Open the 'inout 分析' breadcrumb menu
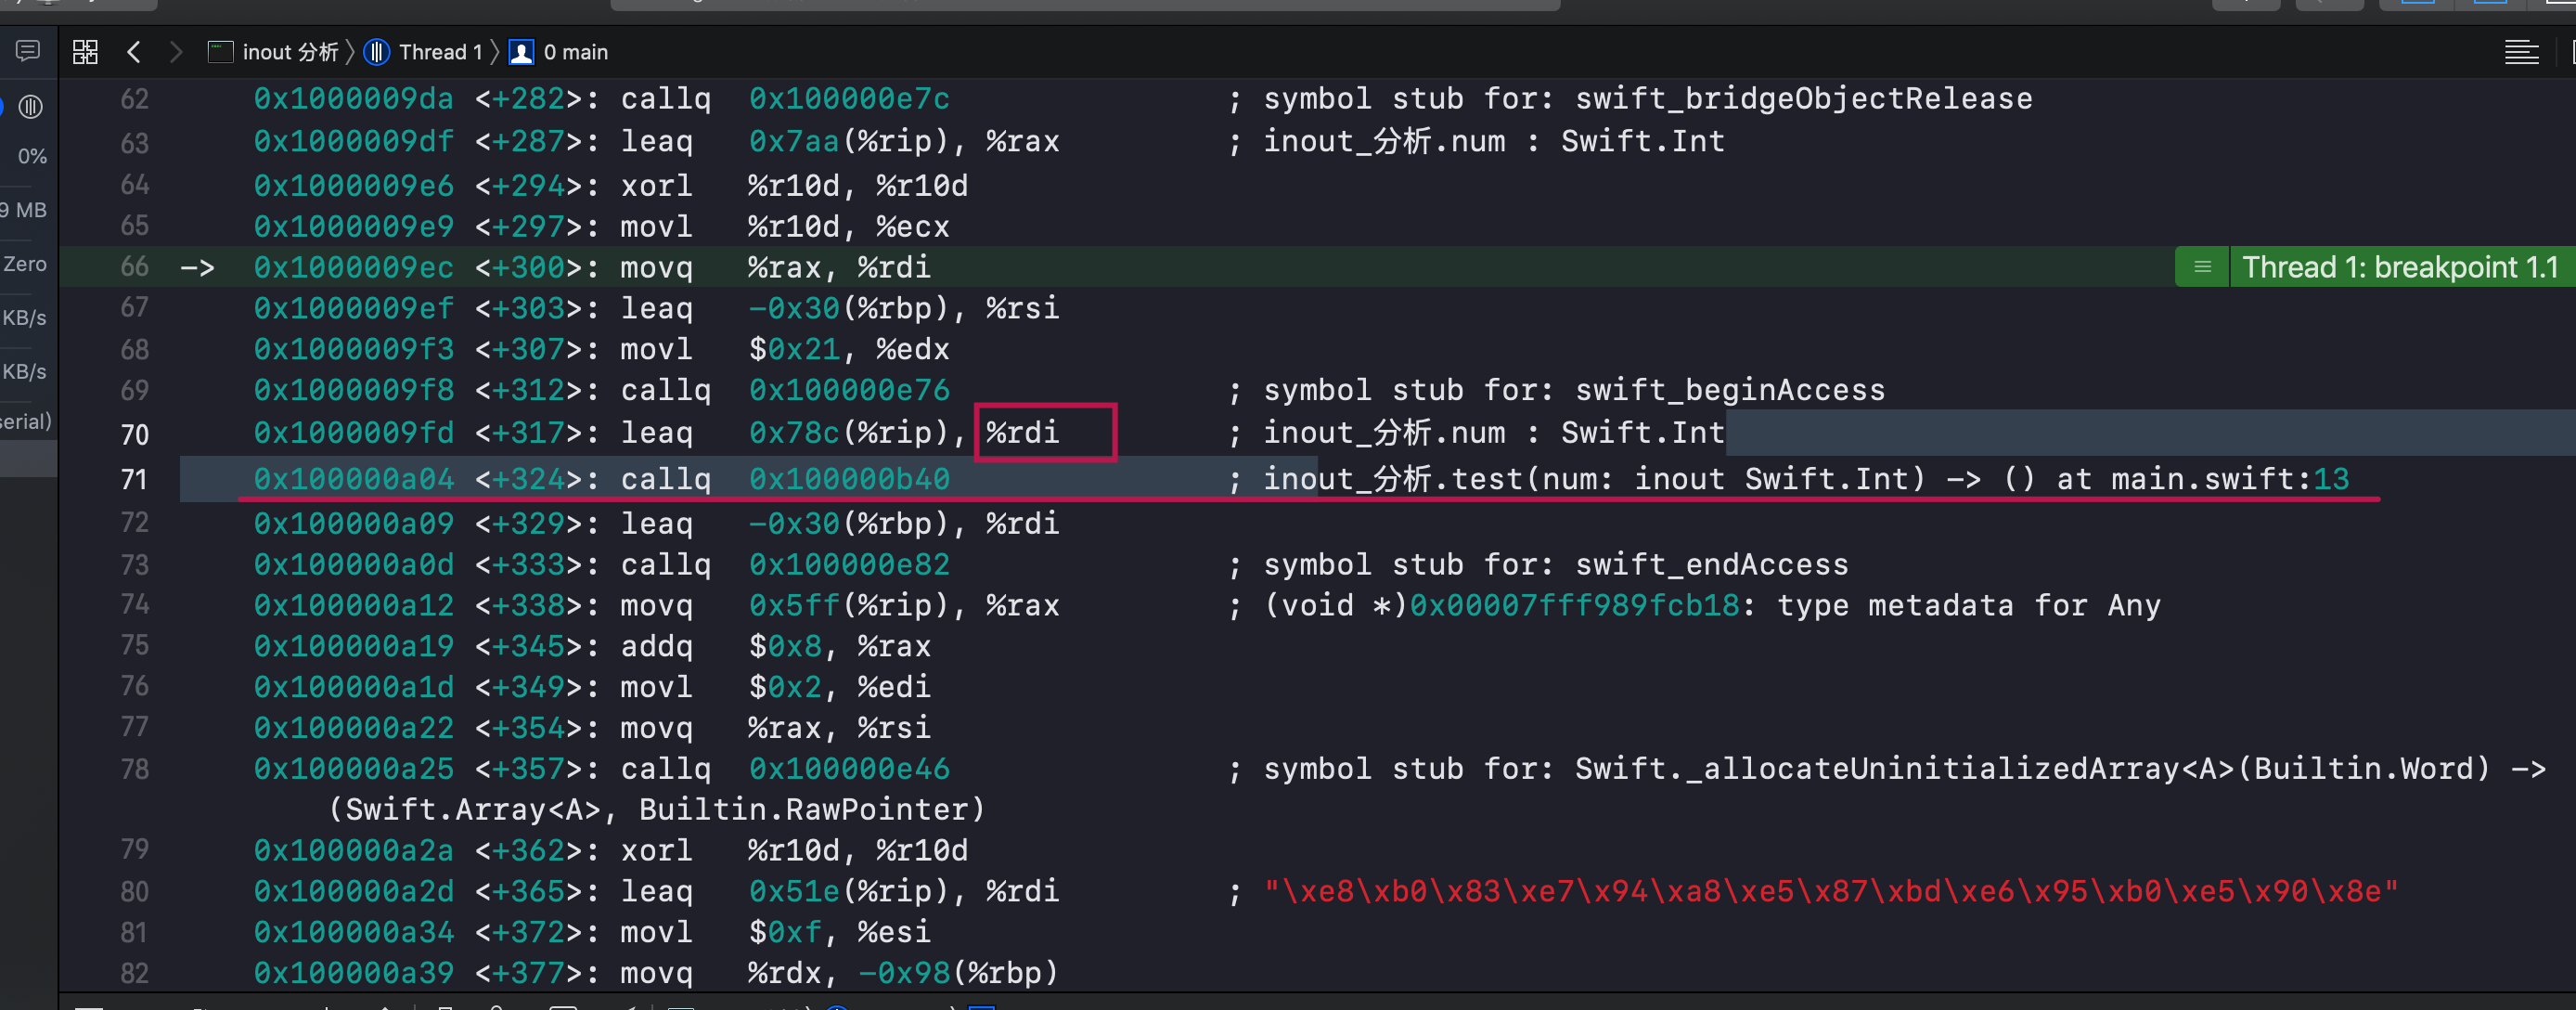2576x1010 pixels. (290, 52)
